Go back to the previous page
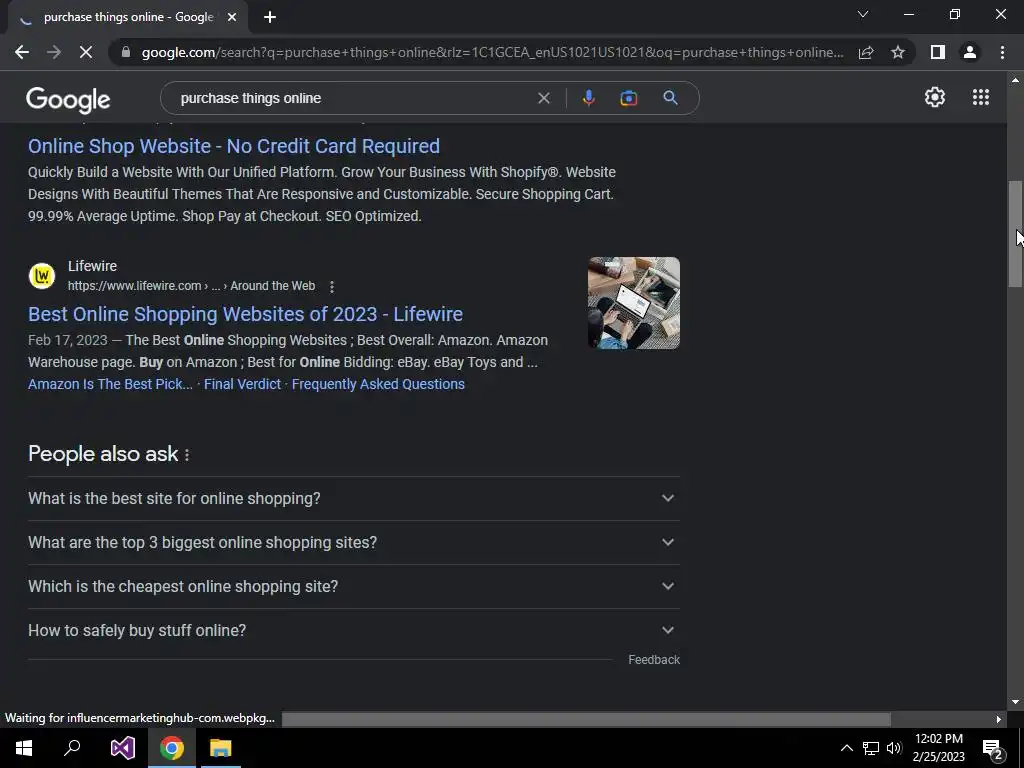The width and height of the screenshot is (1024, 768). (x=22, y=52)
